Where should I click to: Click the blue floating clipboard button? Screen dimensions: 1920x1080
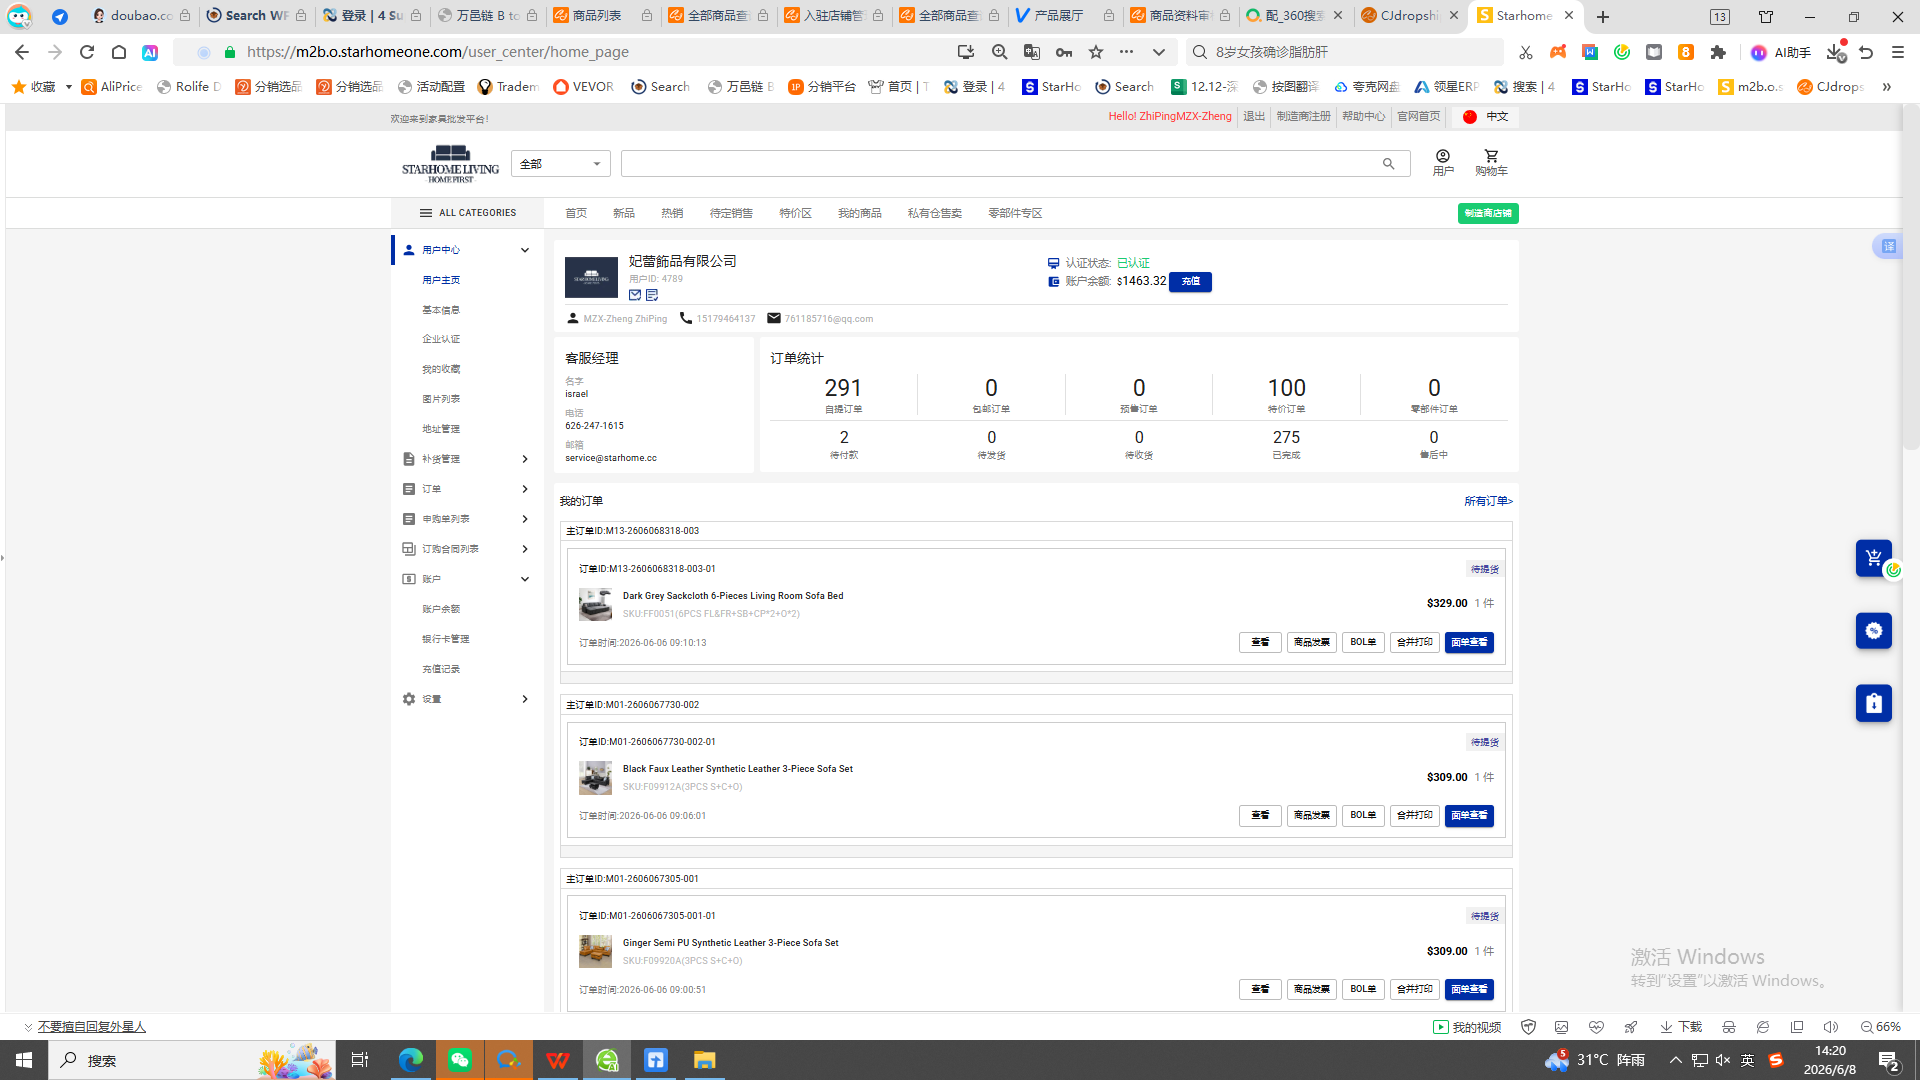(1874, 703)
